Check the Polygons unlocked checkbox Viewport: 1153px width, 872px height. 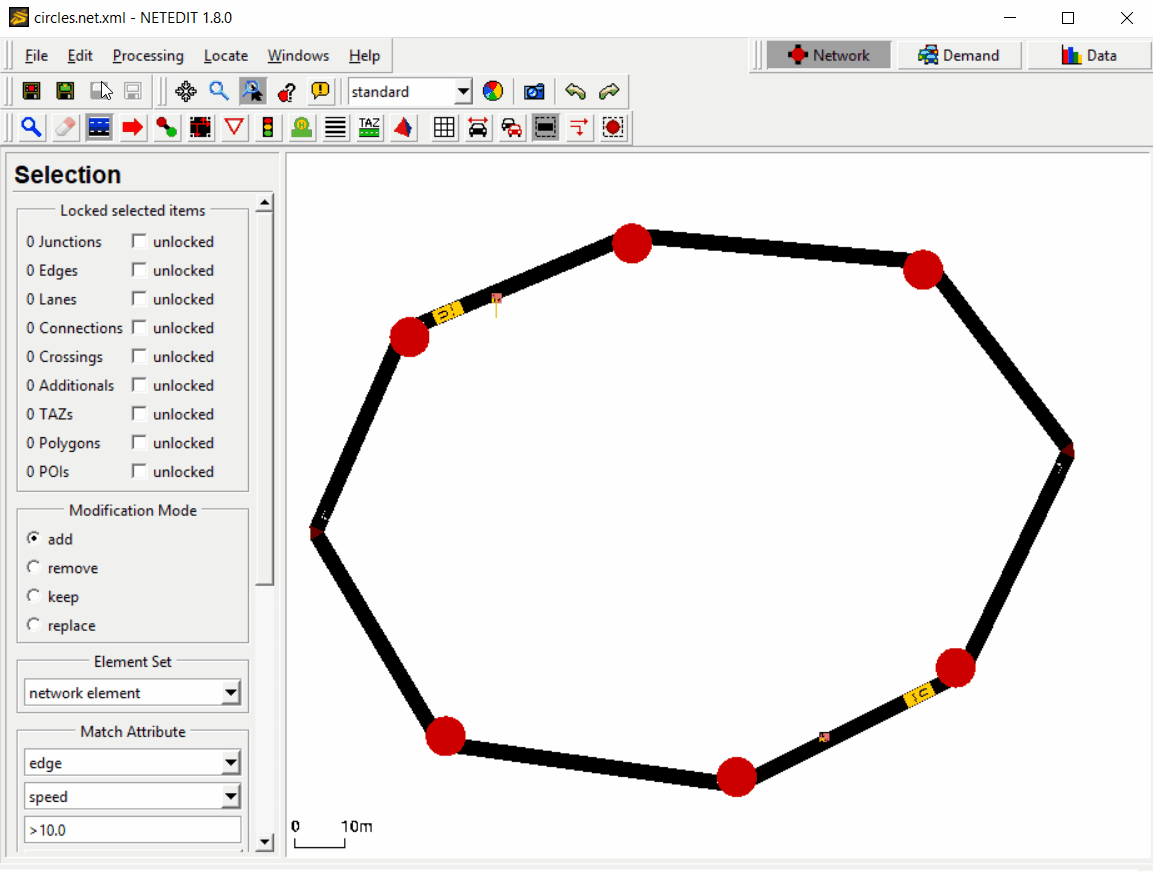pos(138,443)
